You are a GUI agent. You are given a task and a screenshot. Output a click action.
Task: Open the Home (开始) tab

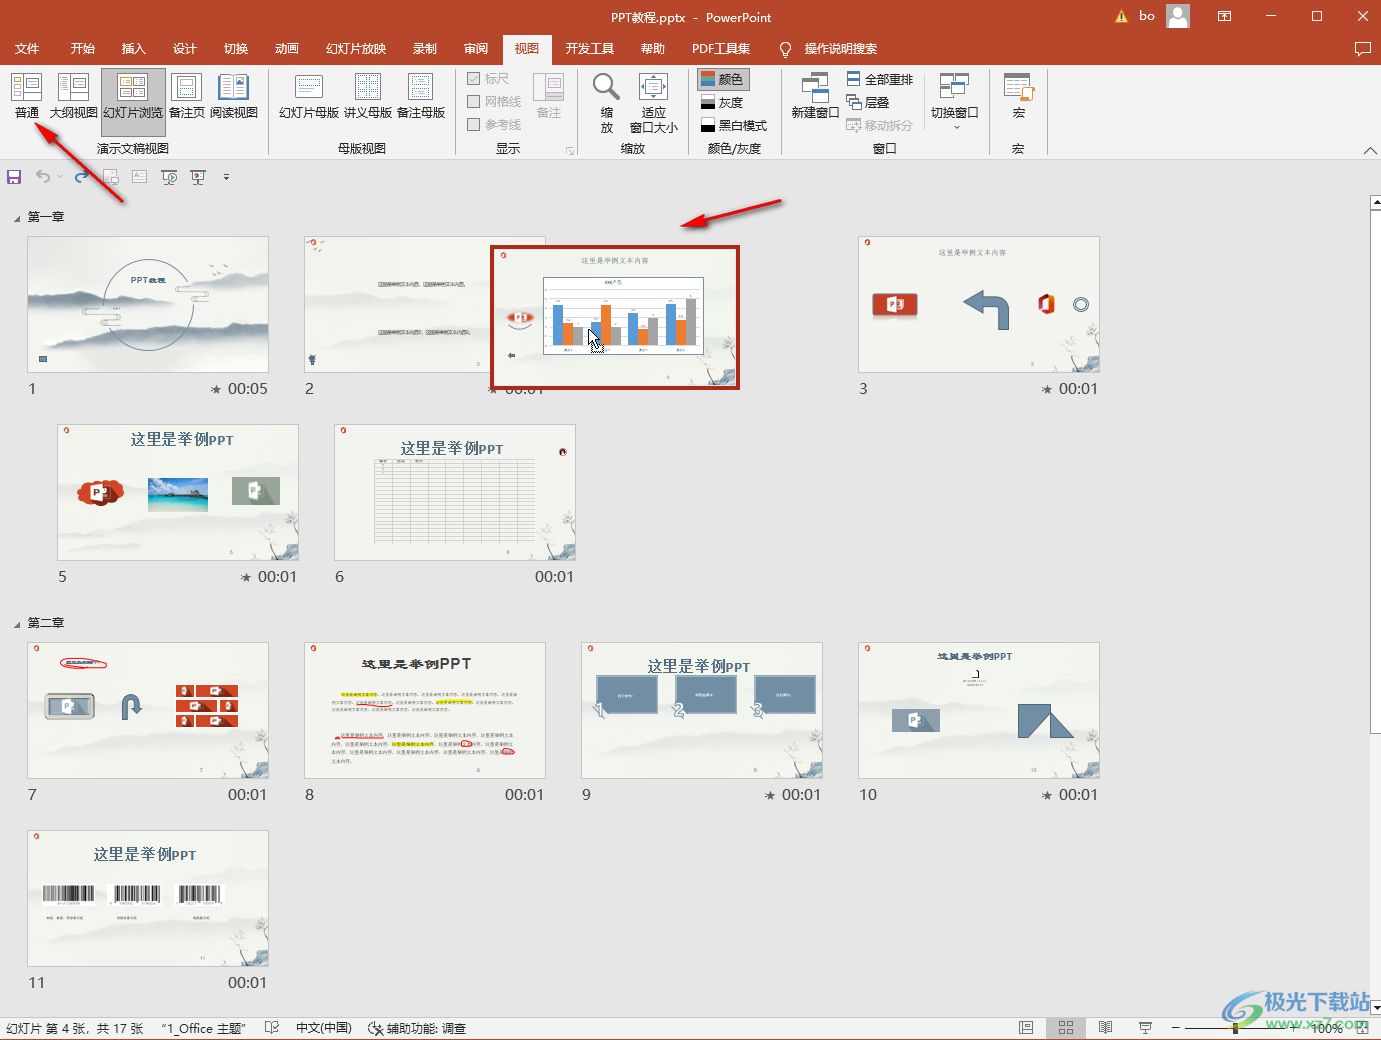(x=82, y=49)
